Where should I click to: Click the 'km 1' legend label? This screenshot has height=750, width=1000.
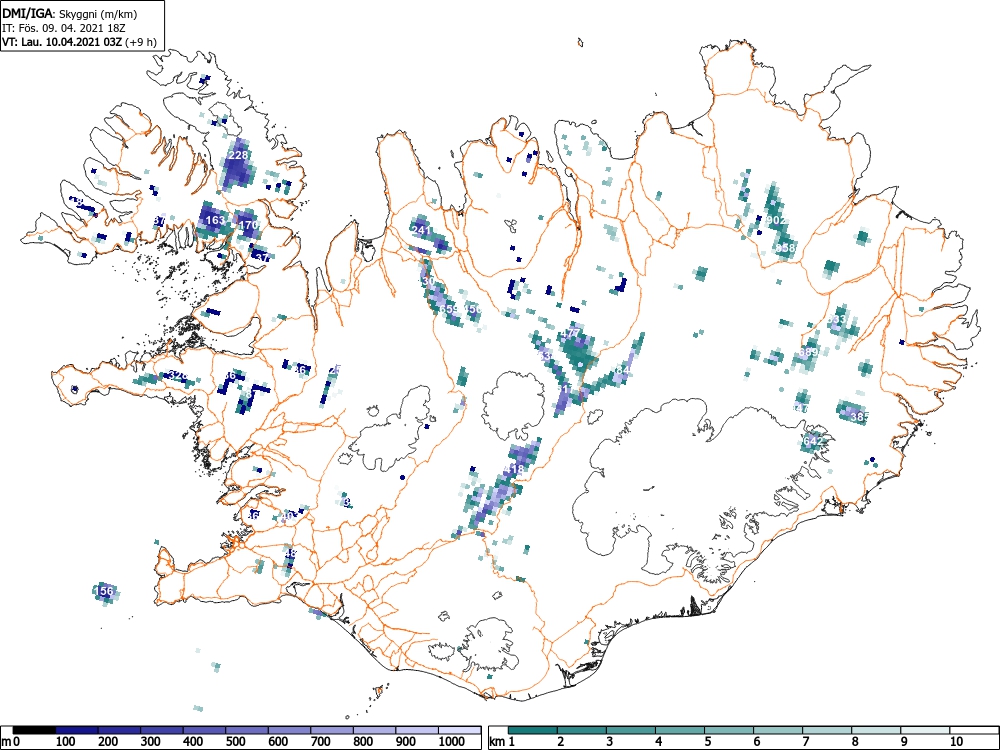(x=502, y=742)
